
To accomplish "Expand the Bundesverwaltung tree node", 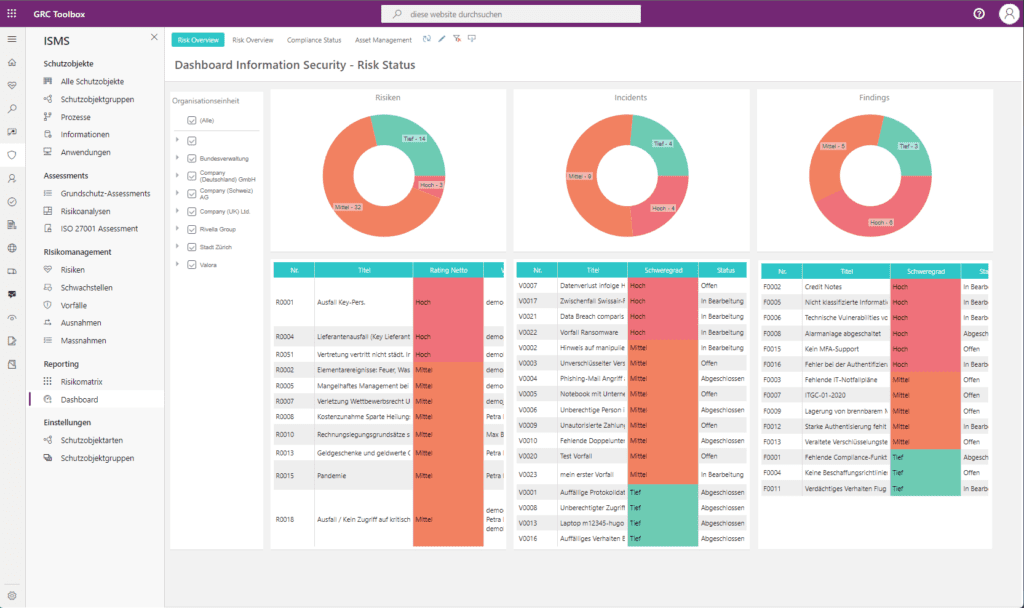I will pyautogui.click(x=177, y=157).
